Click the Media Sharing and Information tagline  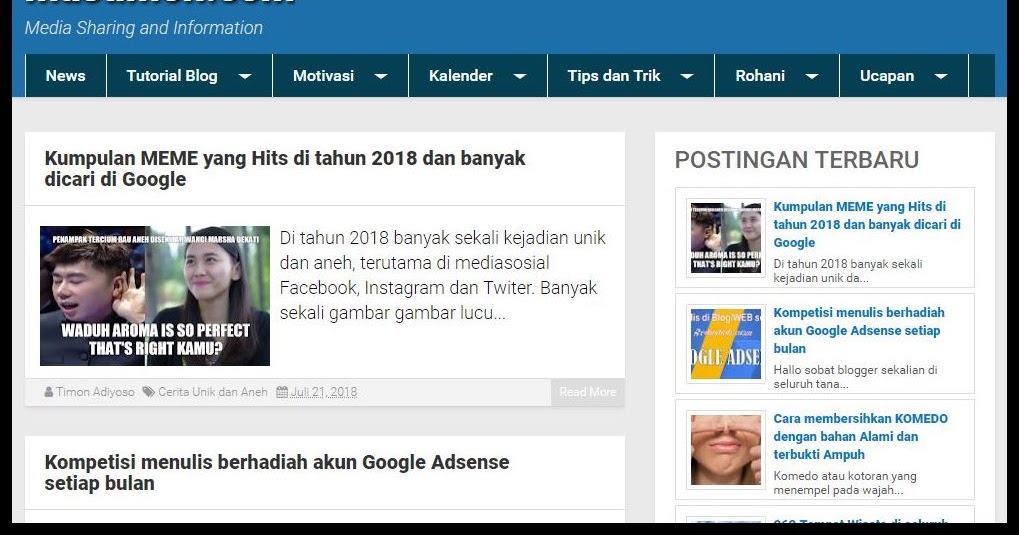(x=144, y=28)
